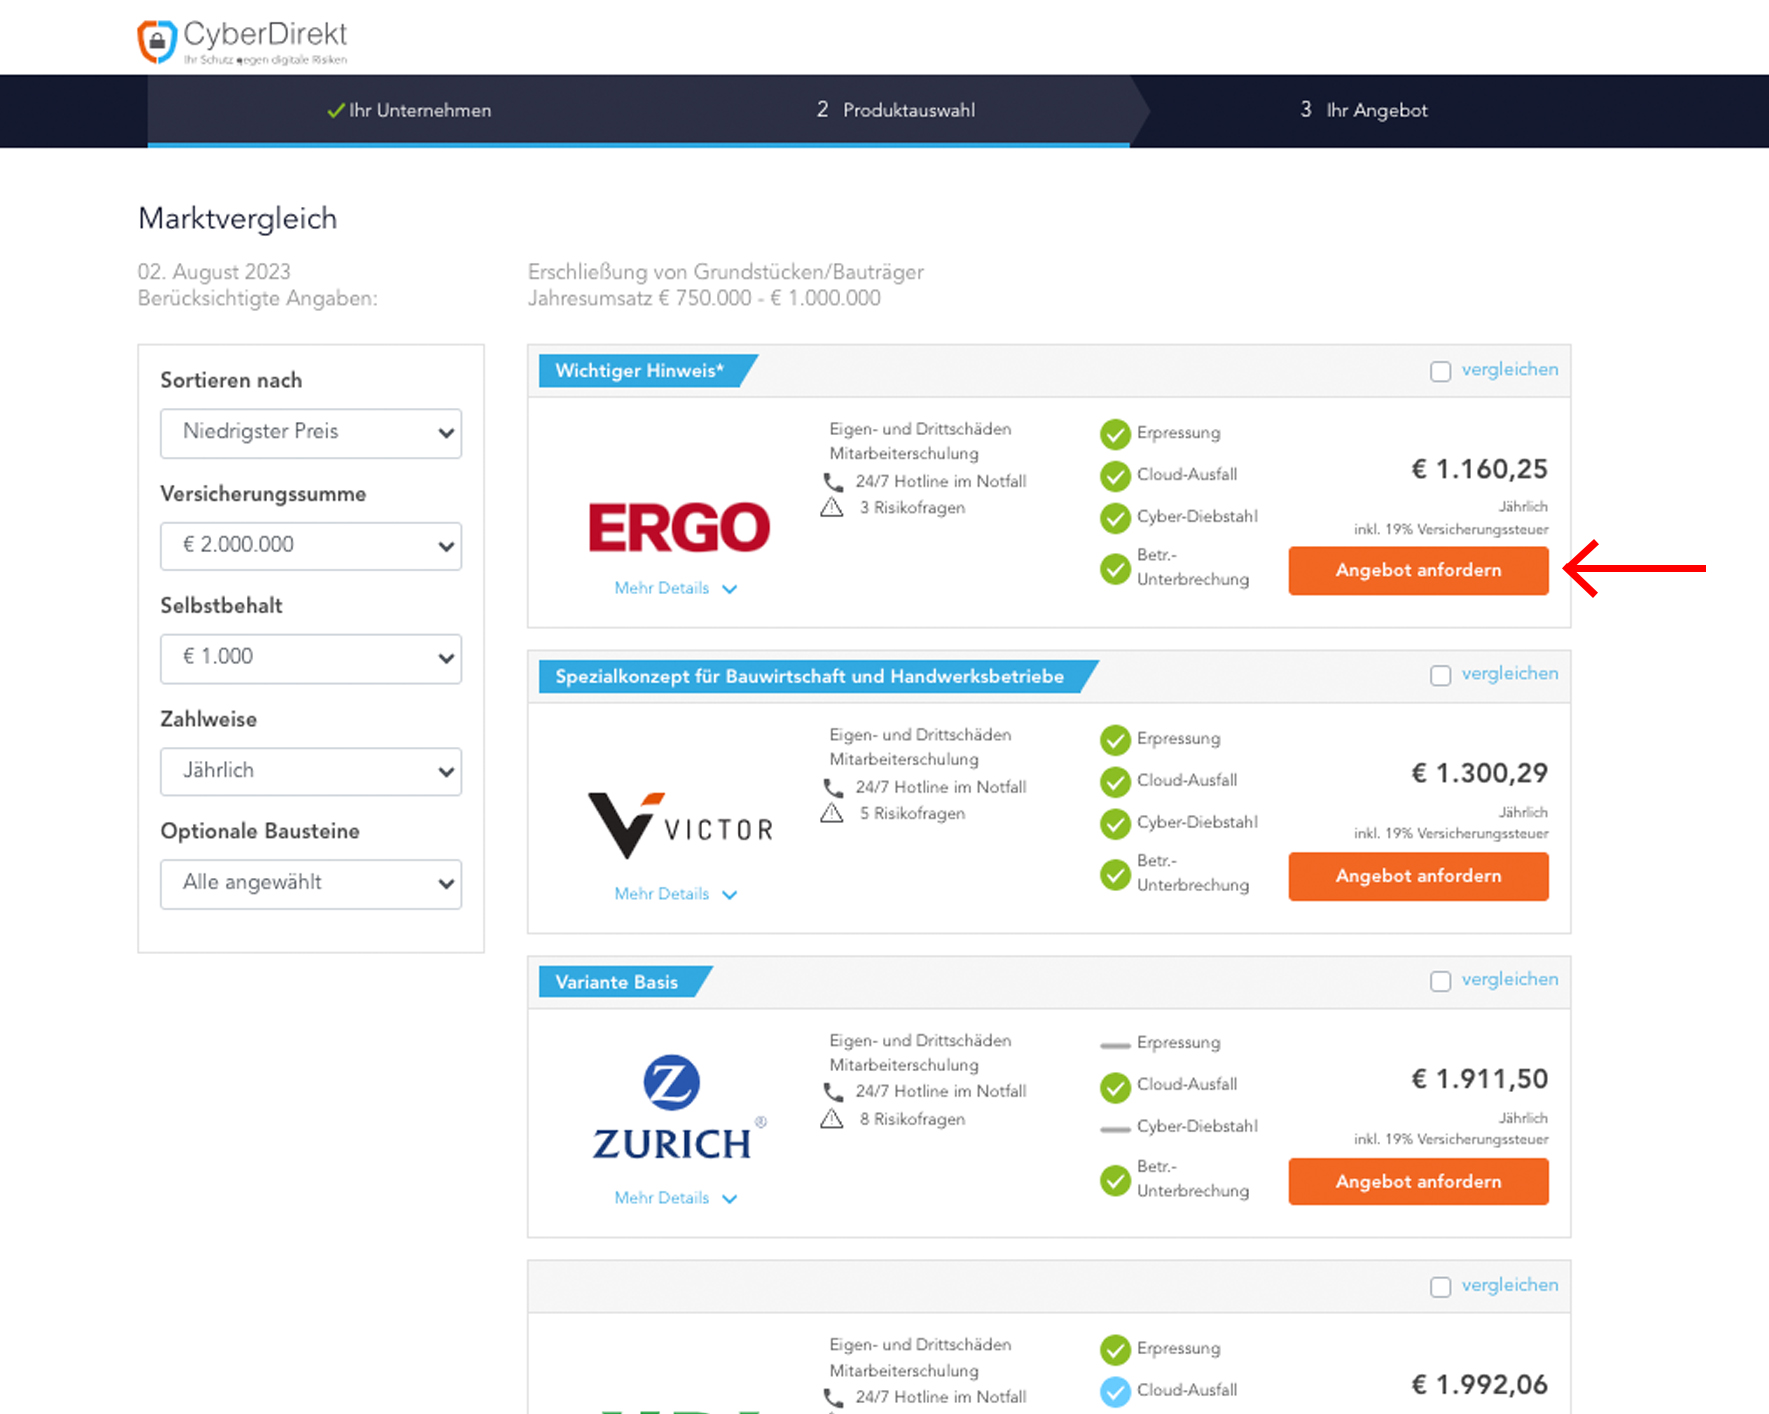Click green check beside Cloud-Ausfall in ERGO card
The height and width of the screenshot is (1414, 1769).
coord(1115,476)
